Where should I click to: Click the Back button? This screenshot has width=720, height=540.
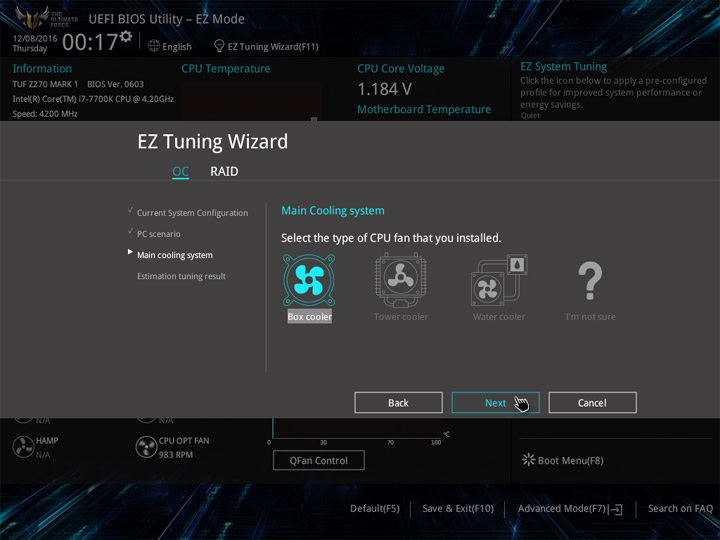[x=398, y=403]
